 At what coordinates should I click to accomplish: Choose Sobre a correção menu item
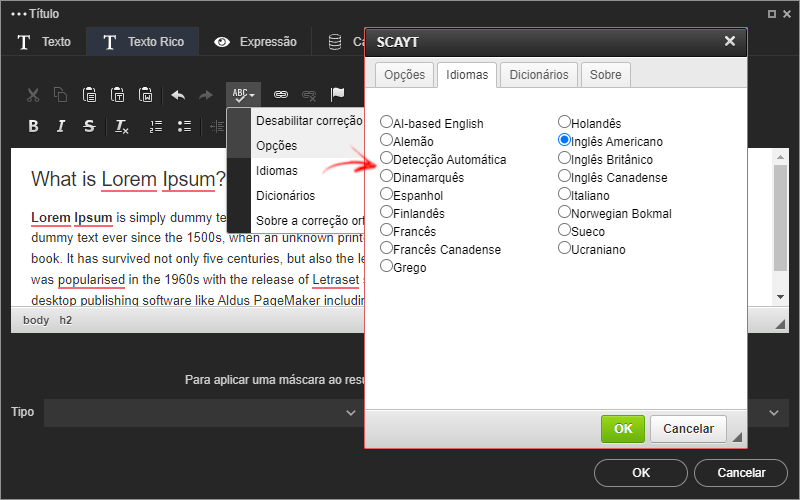(x=308, y=221)
